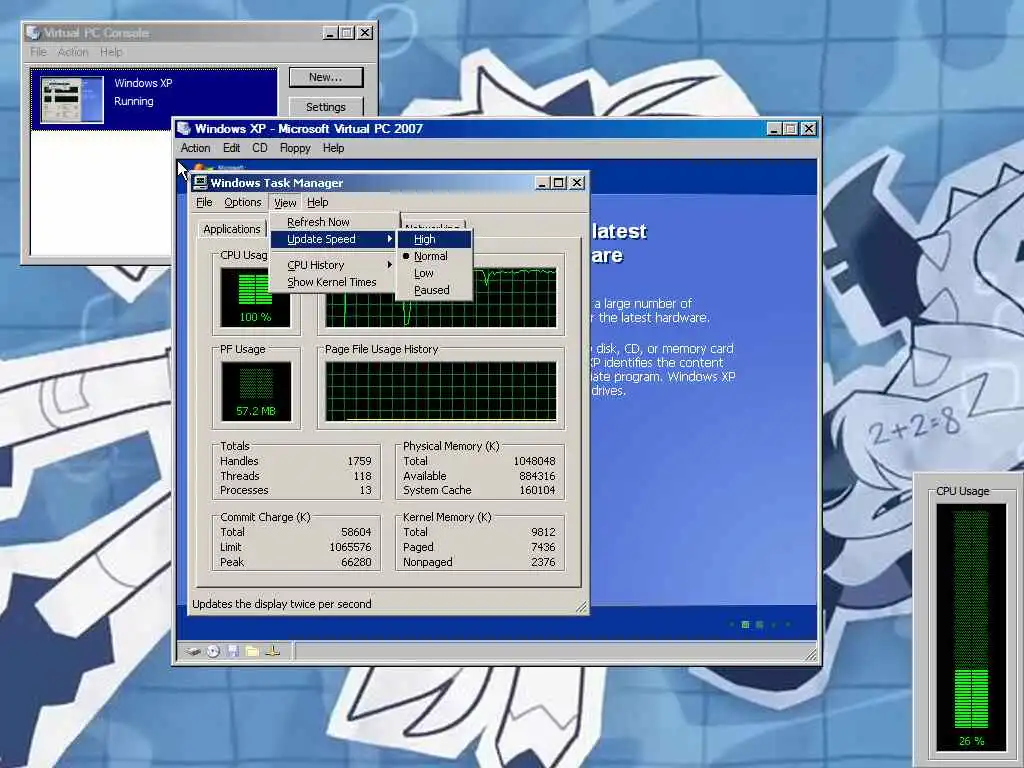Close the open View menu in Task Manager
The height and width of the screenshot is (768, 1024).
(285, 202)
